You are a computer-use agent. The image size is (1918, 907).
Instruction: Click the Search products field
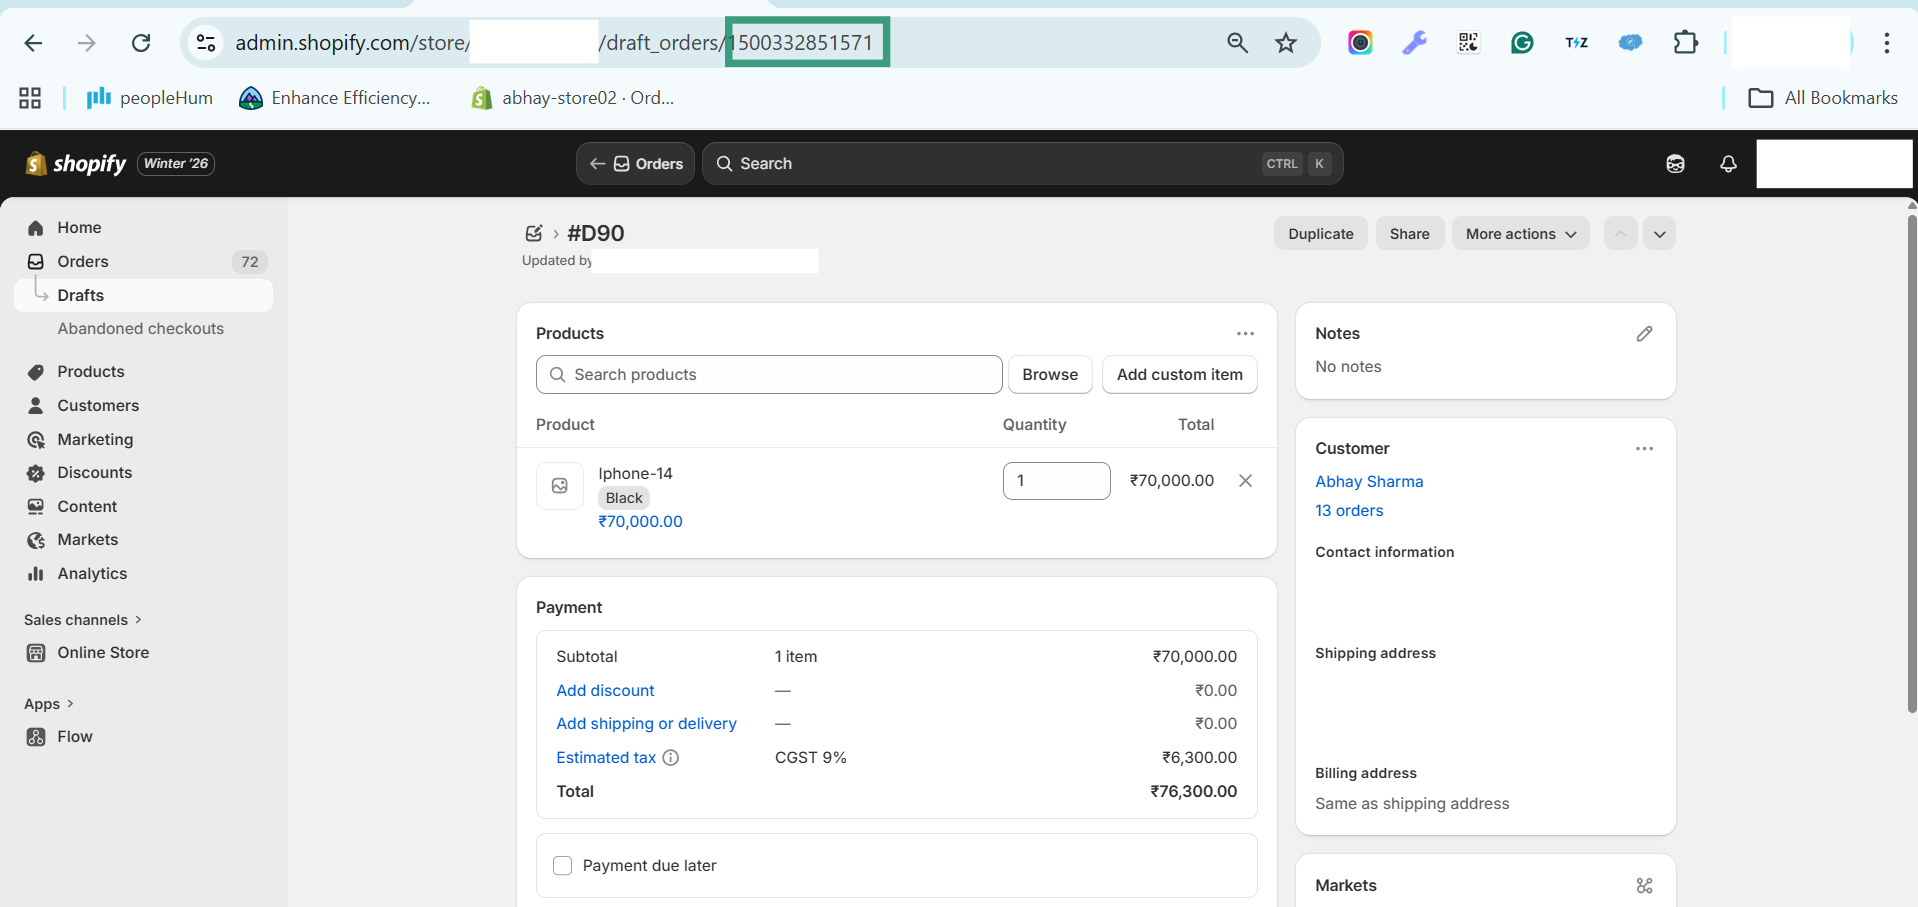[x=770, y=375]
